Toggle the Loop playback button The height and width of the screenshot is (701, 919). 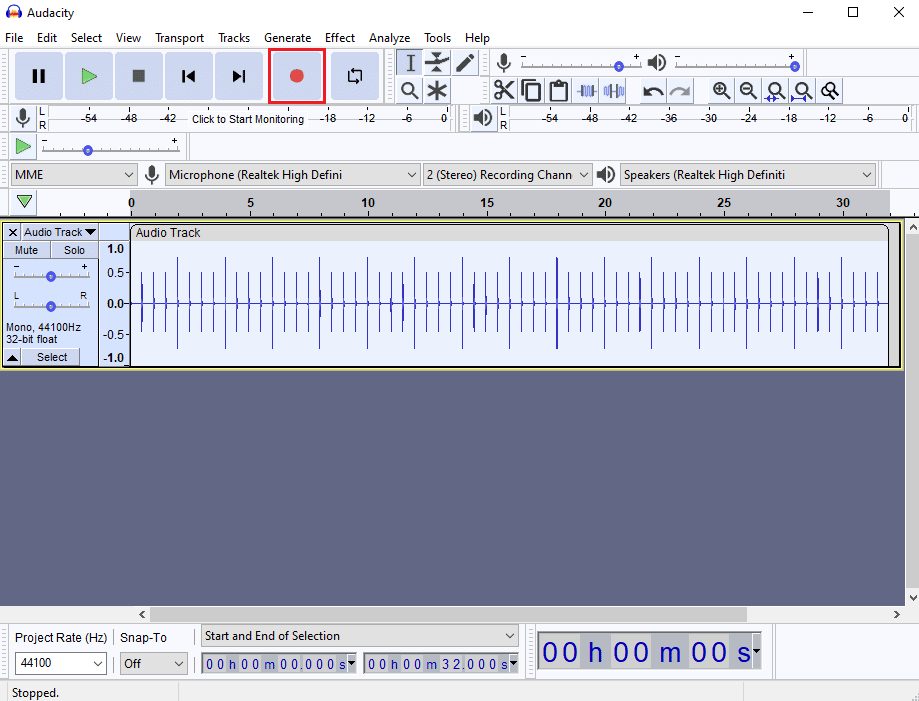pos(355,76)
